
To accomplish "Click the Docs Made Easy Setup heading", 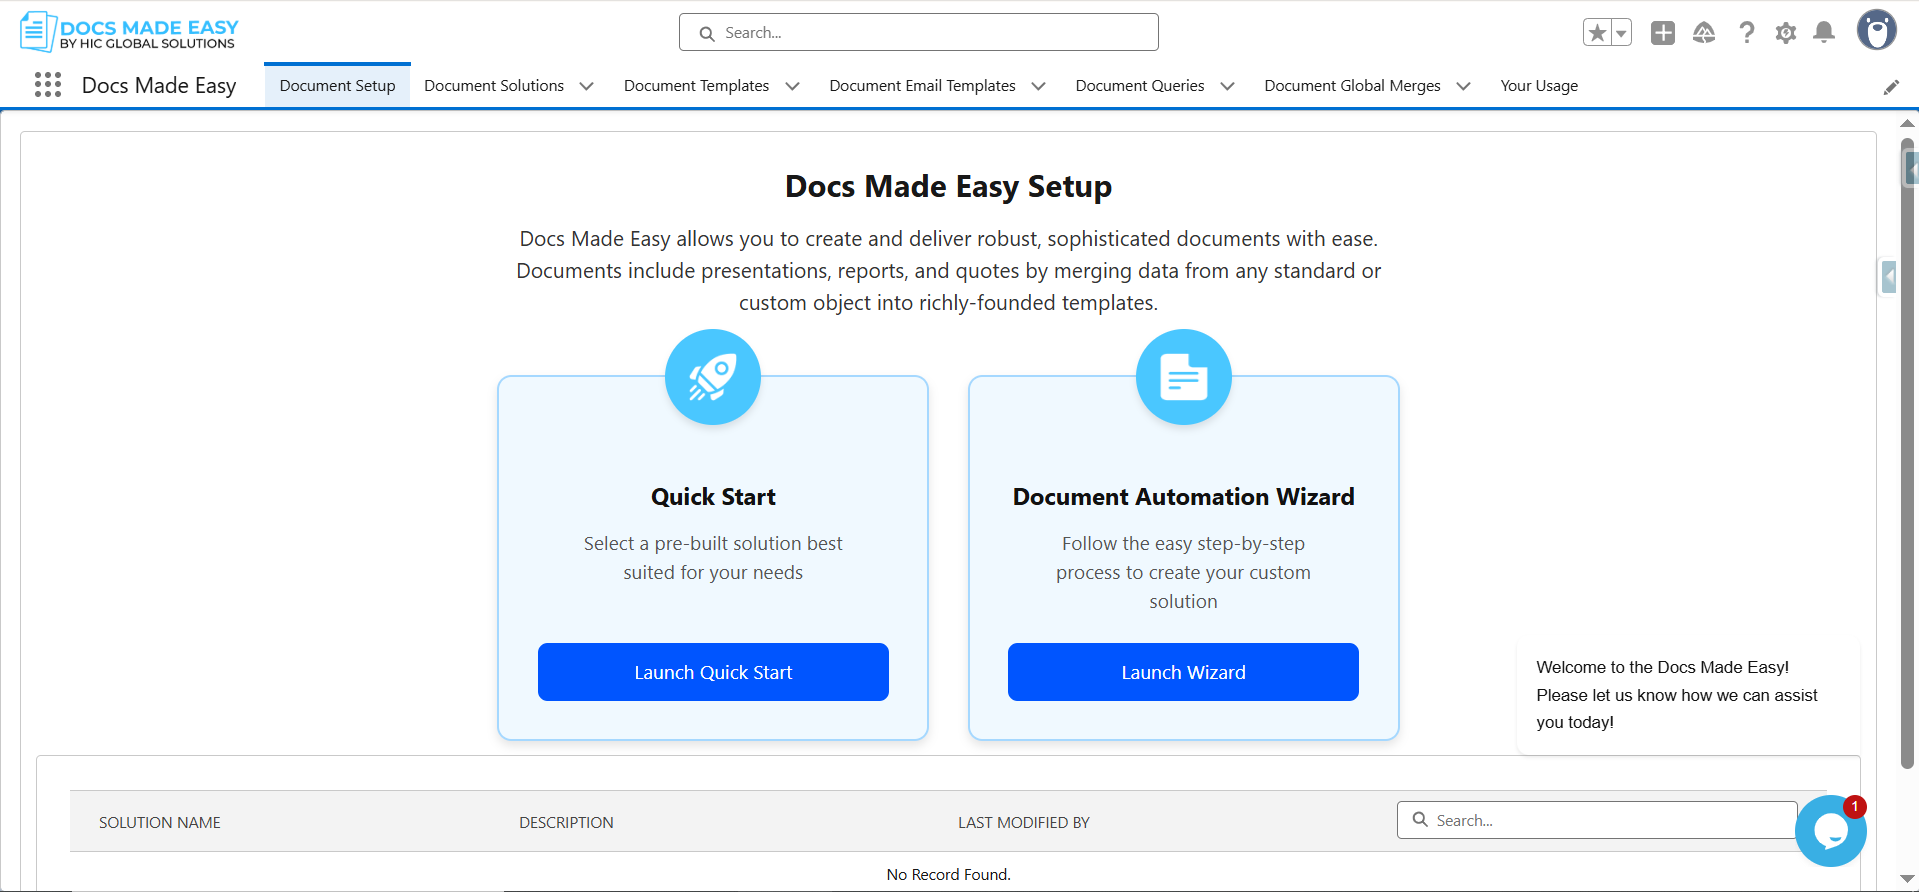I will tap(948, 187).
